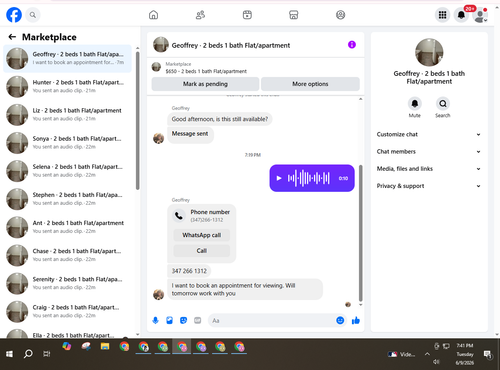Go back with the Marketplace back arrow
This screenshot has height=370, width=500.
[12, 37]
